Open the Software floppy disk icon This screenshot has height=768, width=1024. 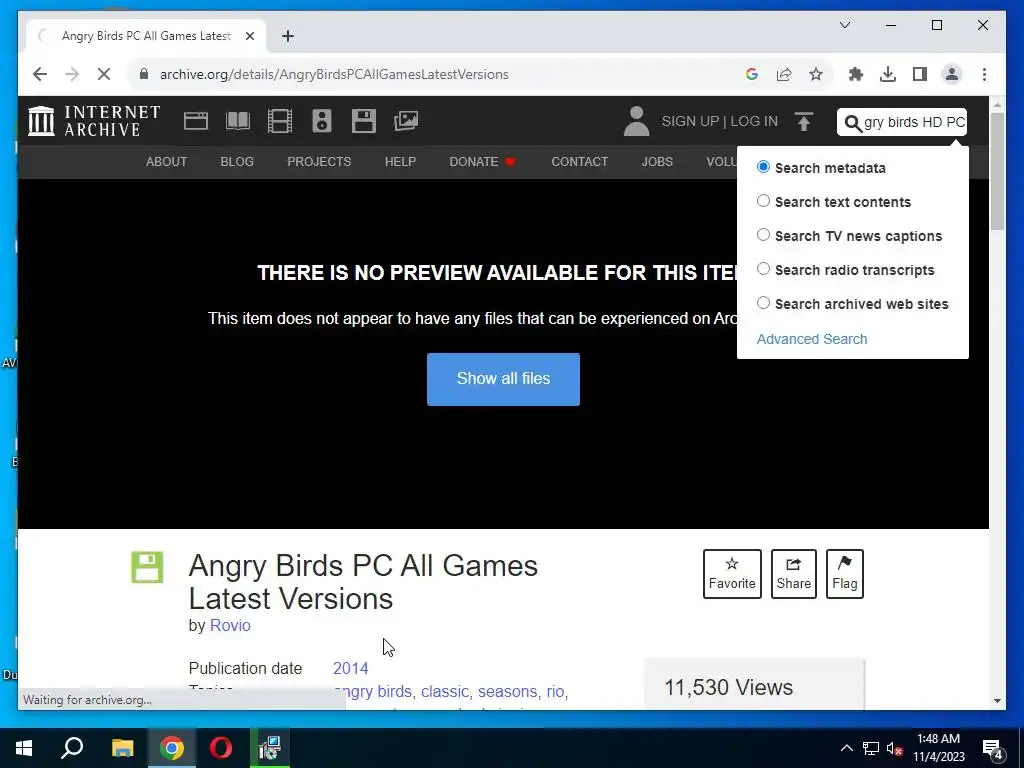click(363, 121)
